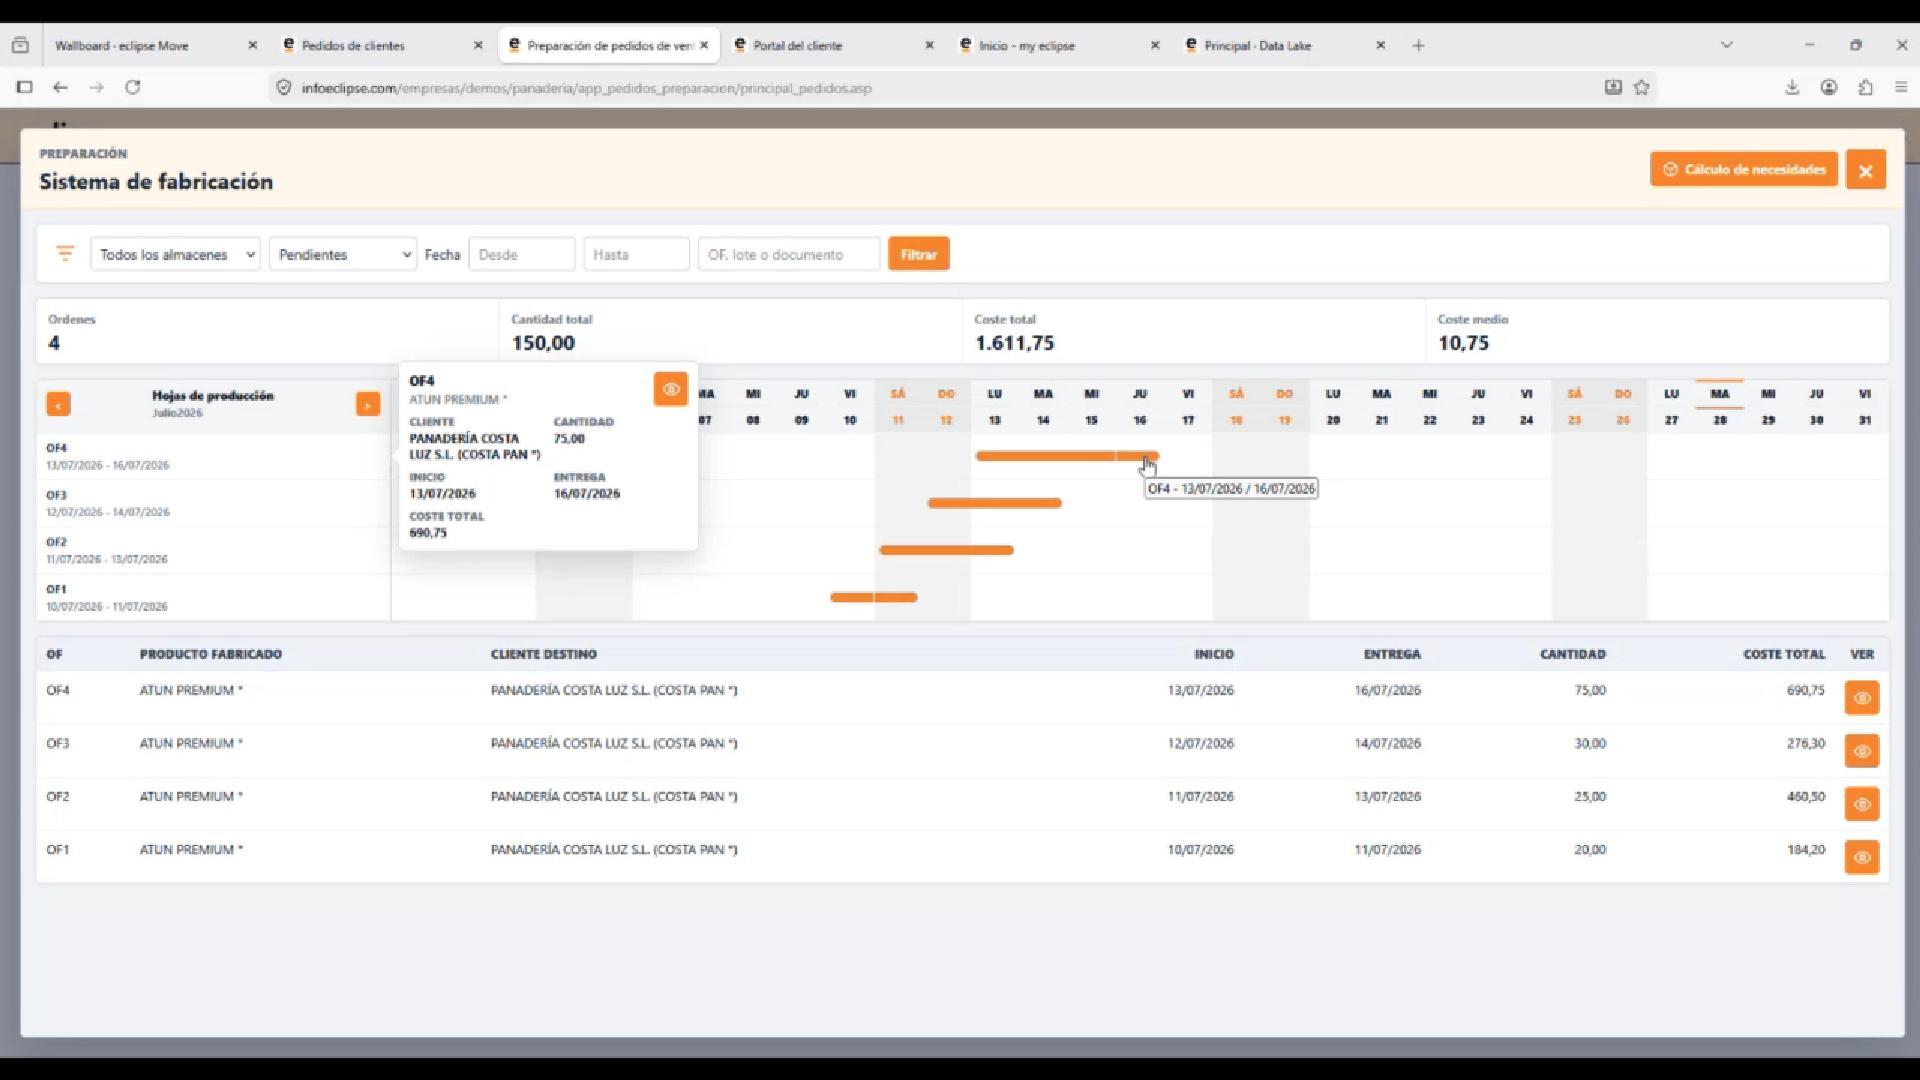Screen dimensions: 1920x1080
Task: Open the Pendientes status dropdown
Action: click(343, 255)
